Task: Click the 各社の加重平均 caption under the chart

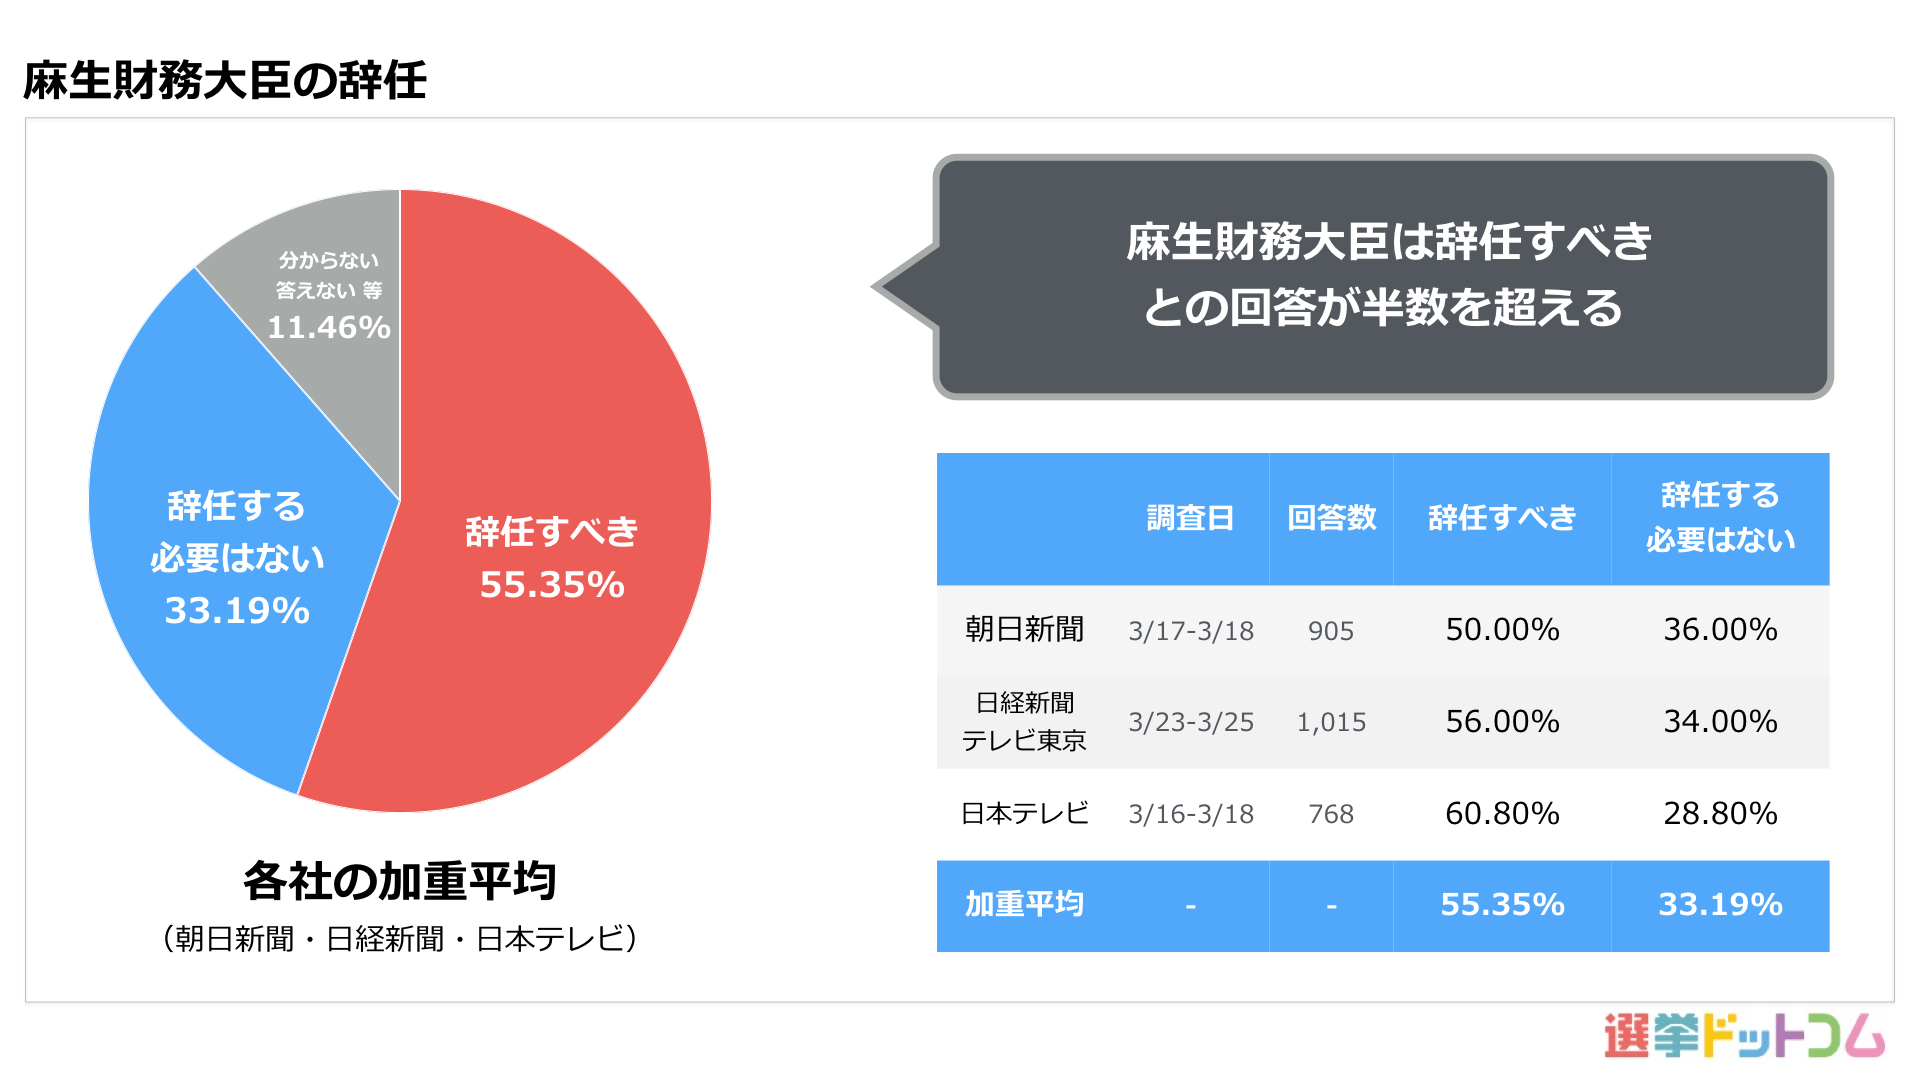Action: coord(399,881)
